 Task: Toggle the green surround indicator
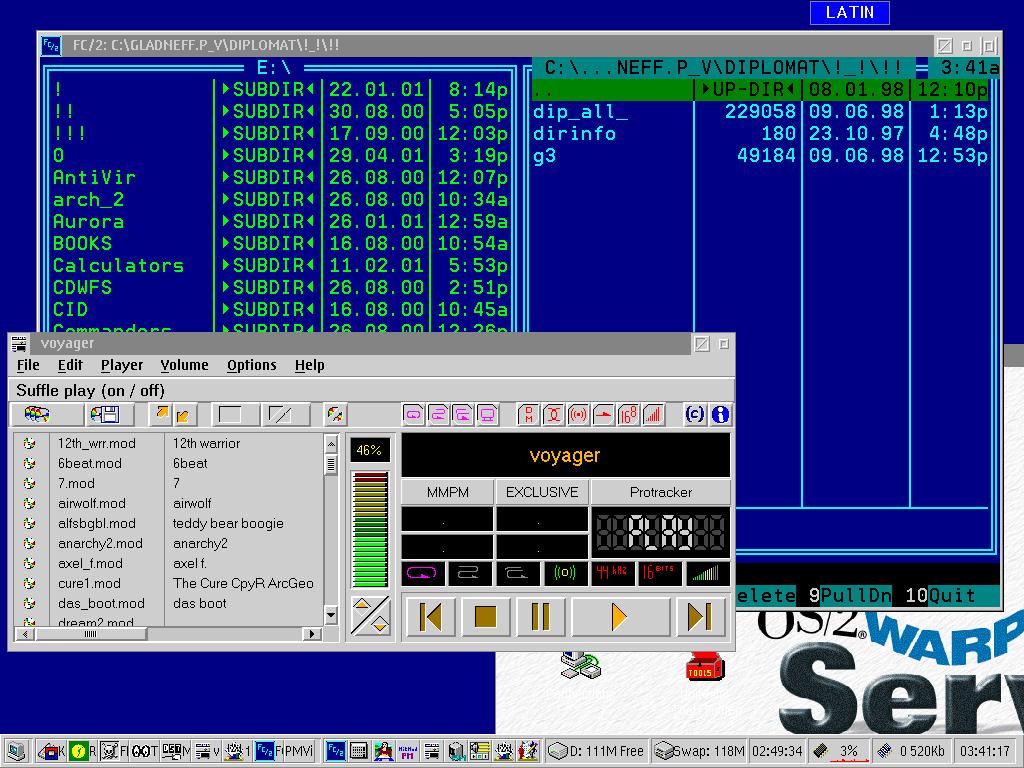click(x=565, y=573)
